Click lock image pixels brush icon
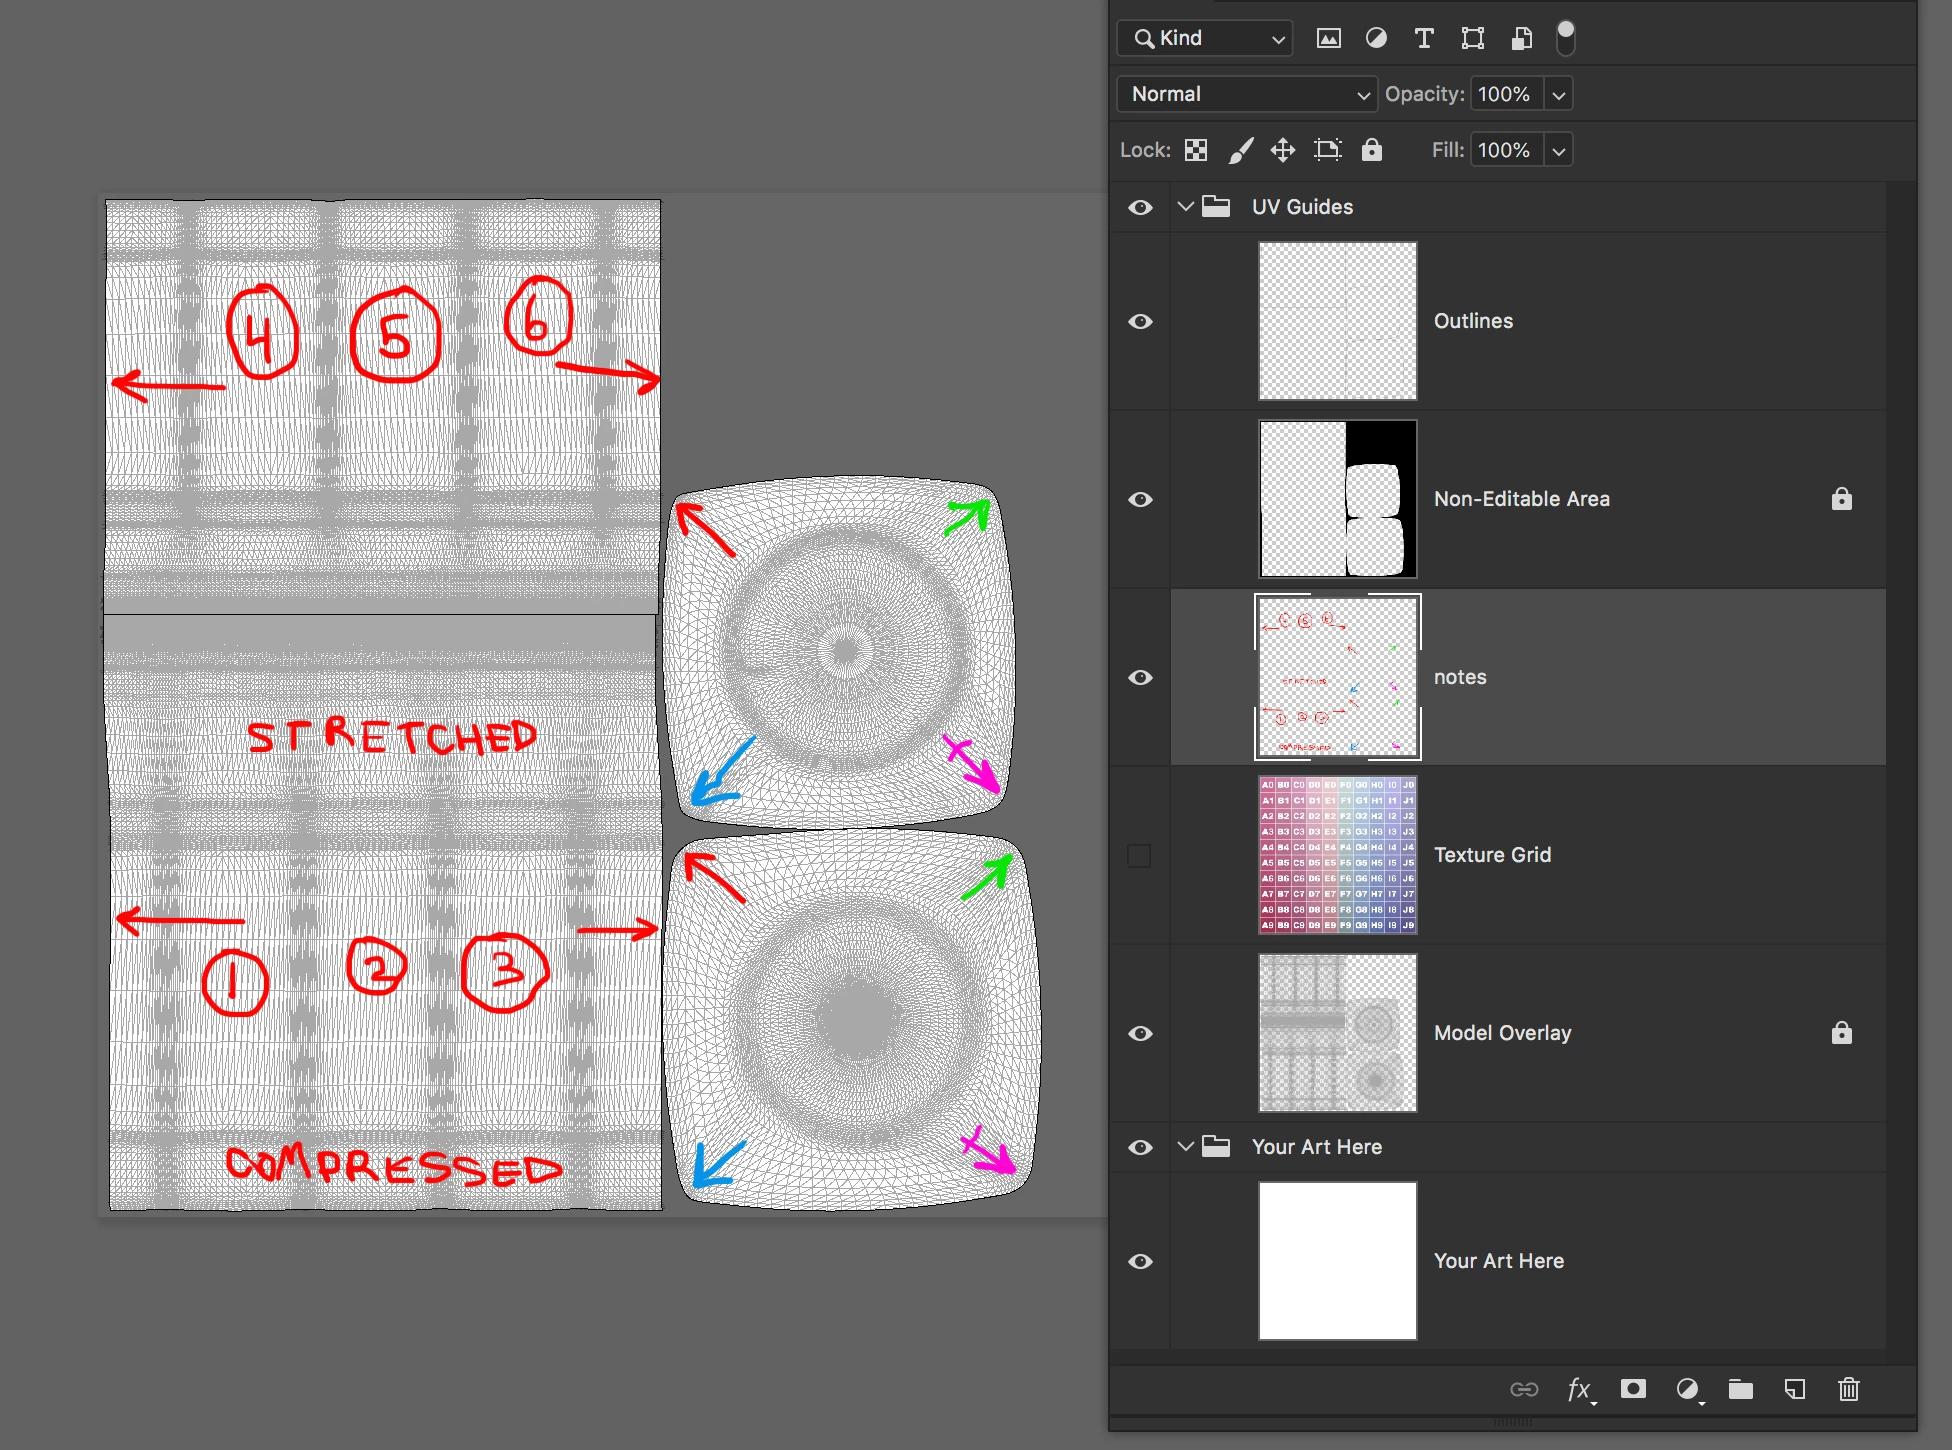This screenshot has width=1952, height=1450. click(1240, 150)
